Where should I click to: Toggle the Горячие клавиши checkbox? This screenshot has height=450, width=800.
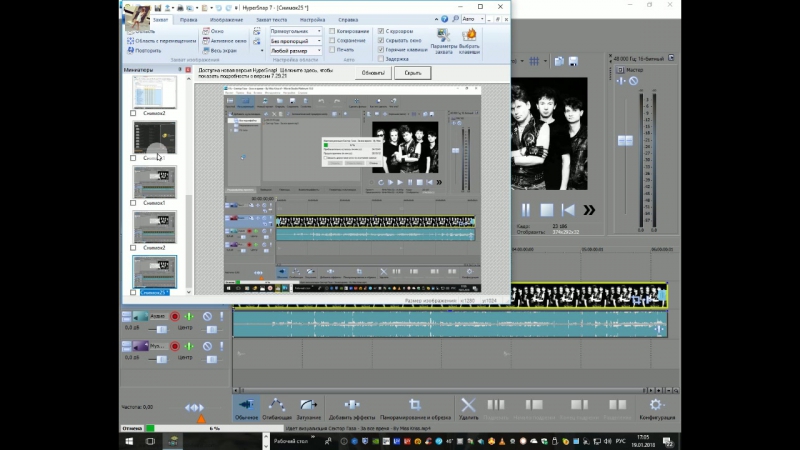(380, 49)
